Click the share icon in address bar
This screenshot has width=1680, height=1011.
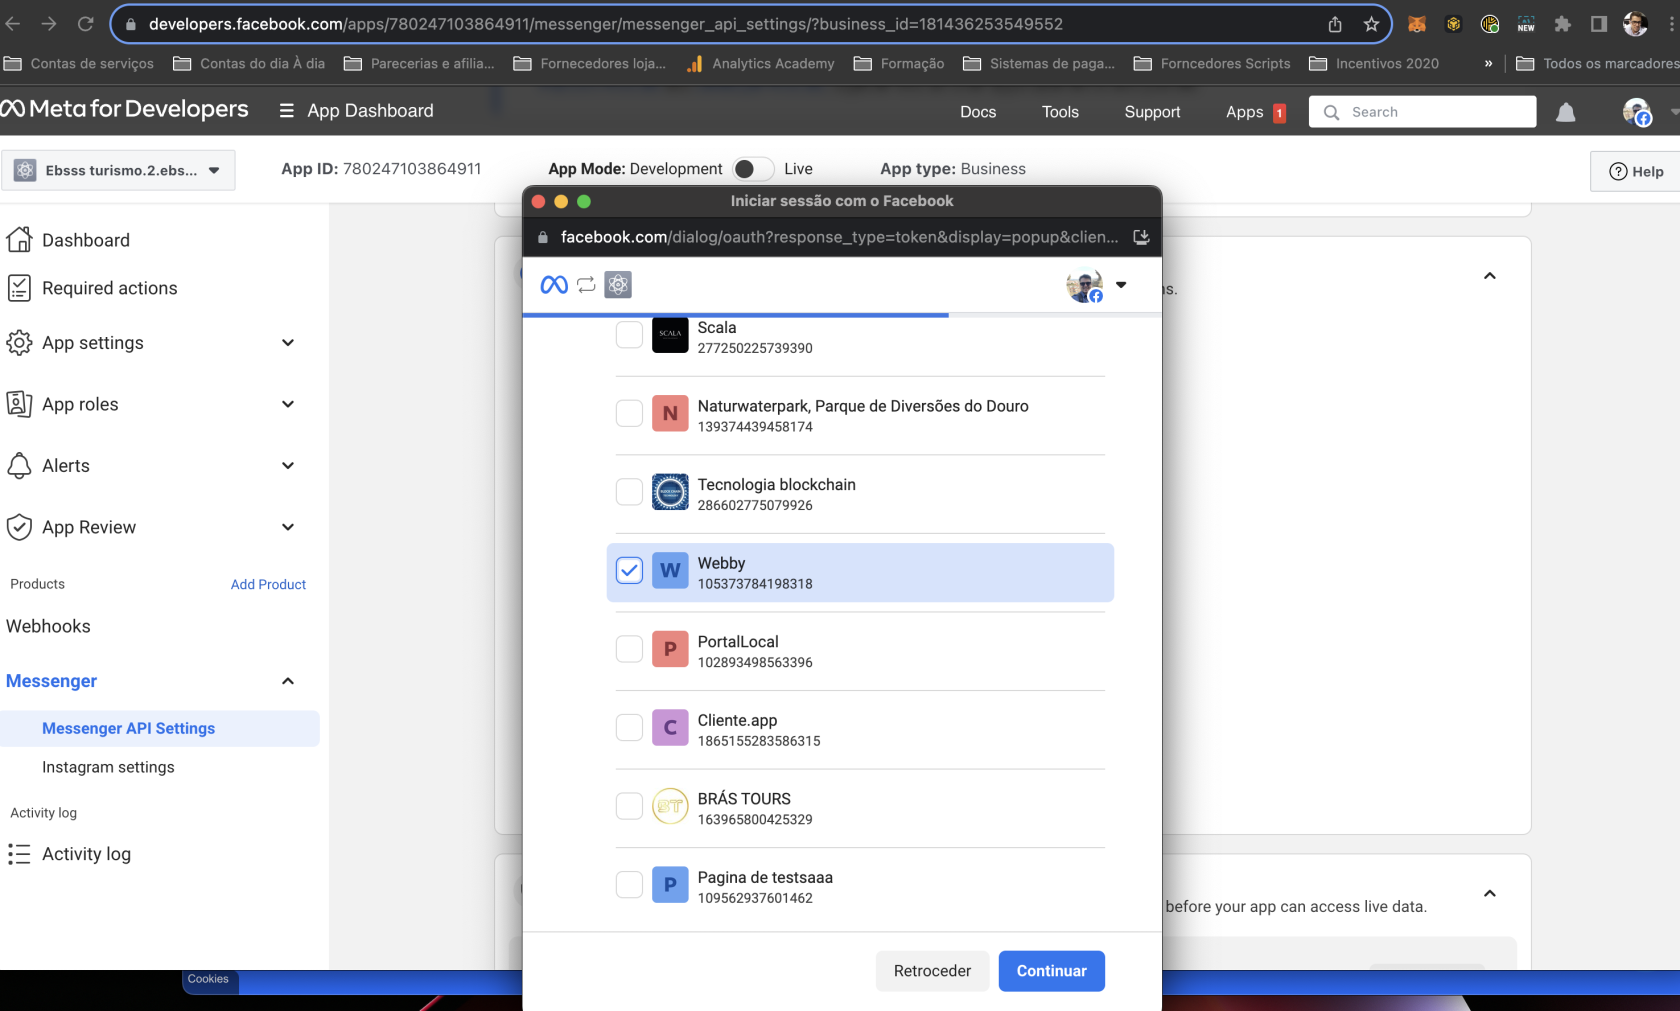point(1335,24)
